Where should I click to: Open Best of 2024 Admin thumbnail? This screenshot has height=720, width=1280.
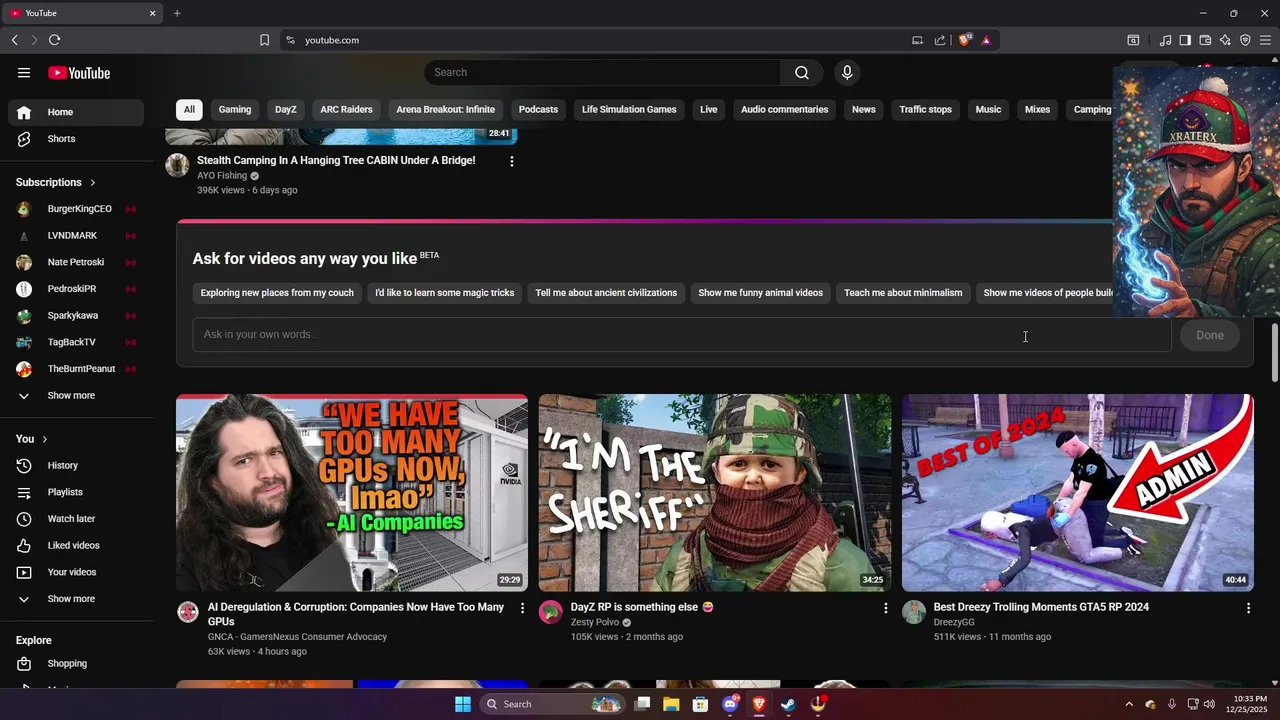tap(1078, 493)
